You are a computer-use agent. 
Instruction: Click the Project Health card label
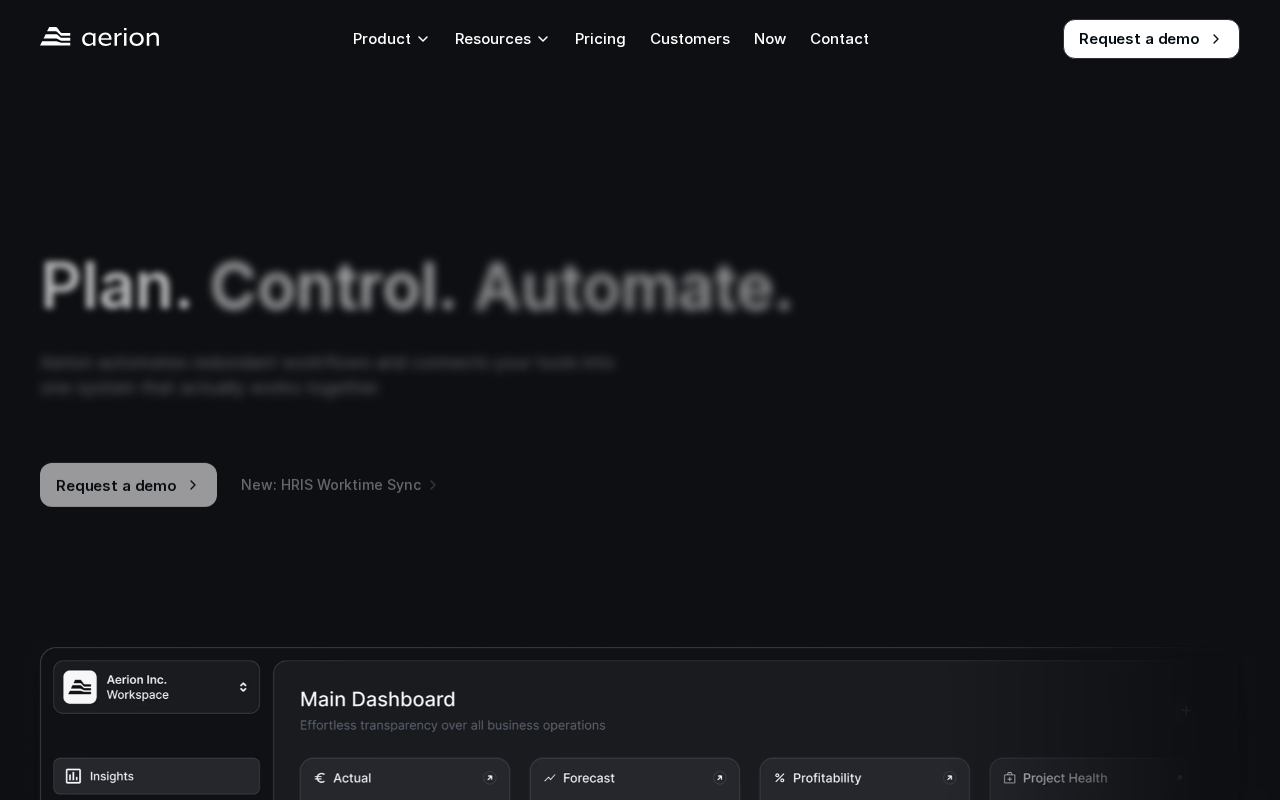(x=1065, y=778)
